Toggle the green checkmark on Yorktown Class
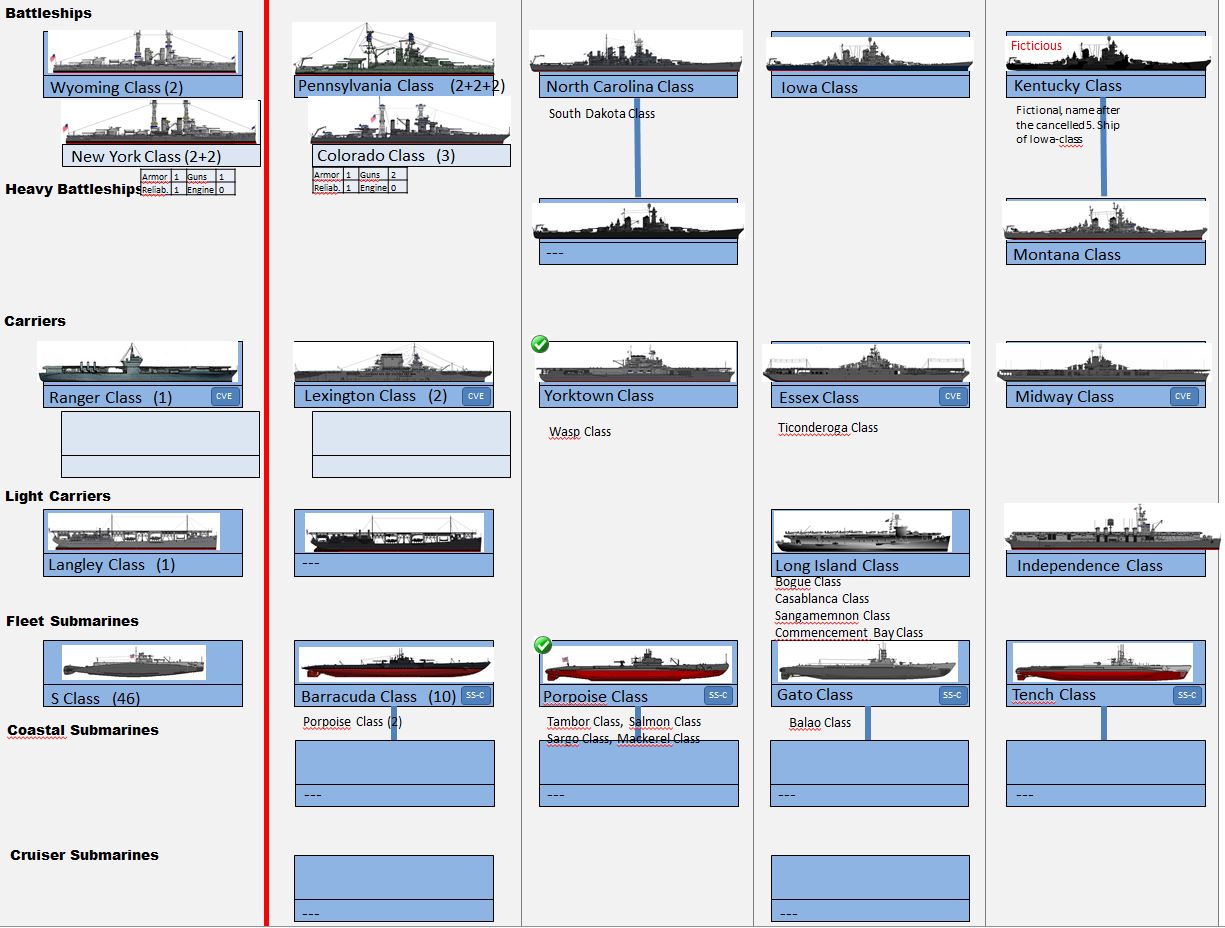Screen dimensions: 1225x928 (x=540, y=344)
